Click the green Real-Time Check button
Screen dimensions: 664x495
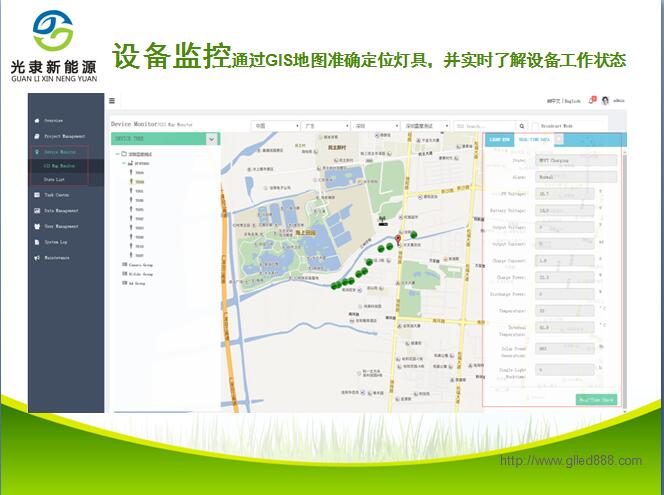(596, 400)
